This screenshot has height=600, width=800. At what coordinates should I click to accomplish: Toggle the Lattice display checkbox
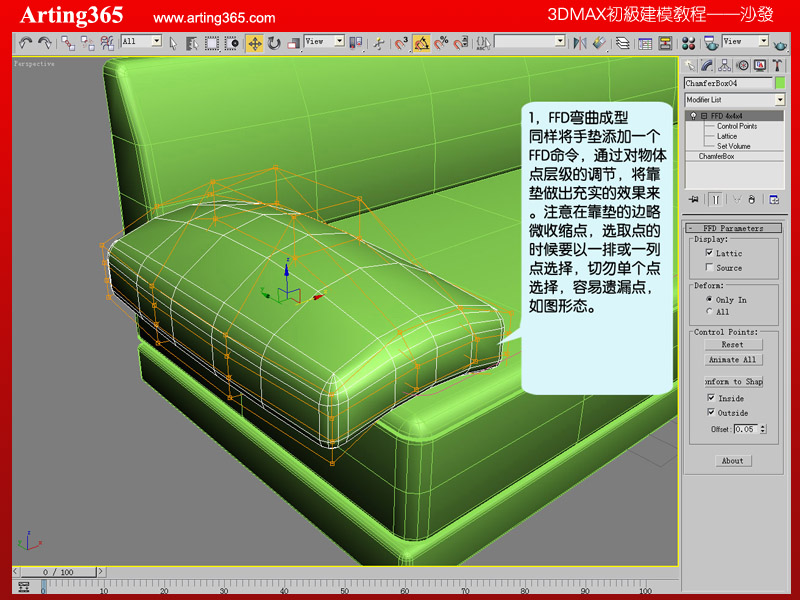point(709,253)
